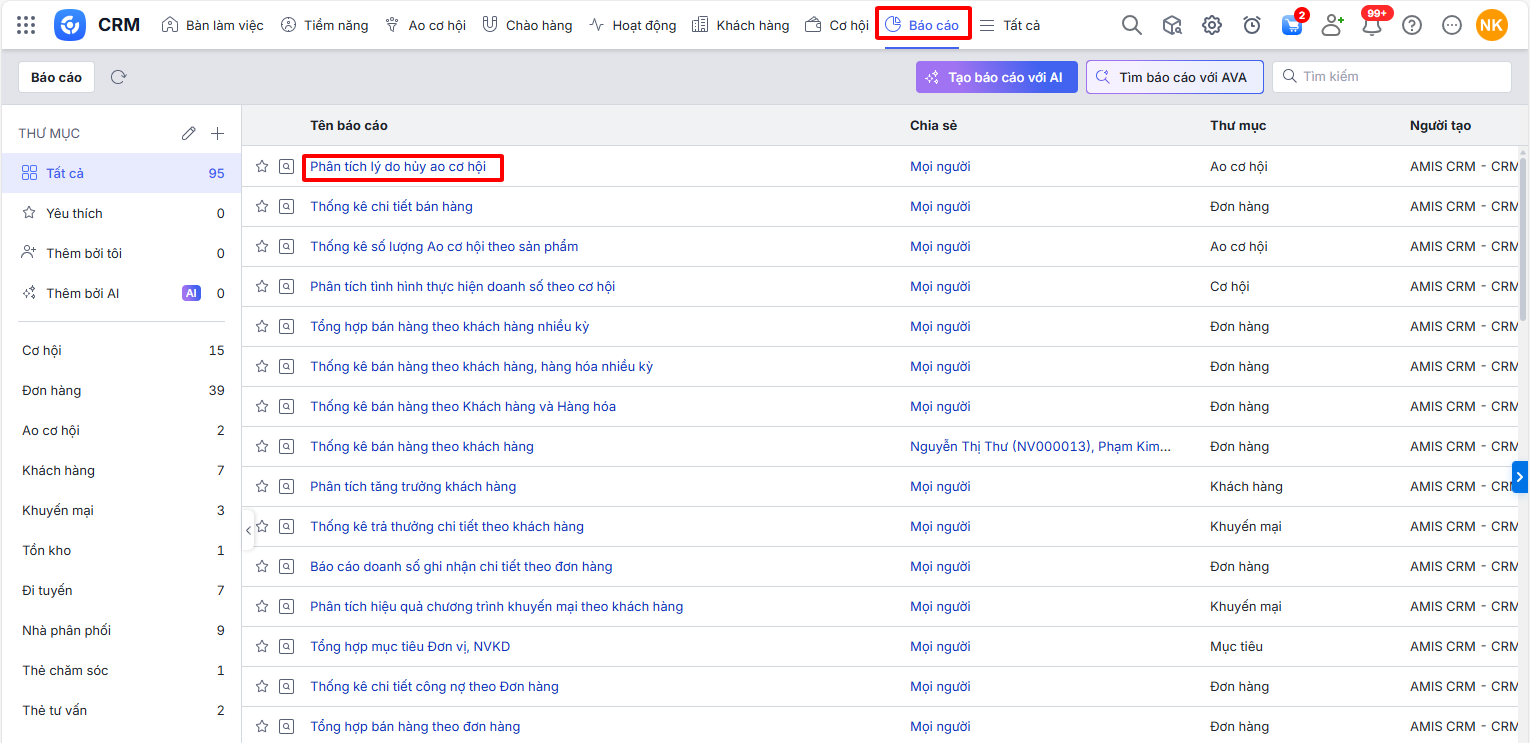Add a new folder with plus icon
Viewport: 1530px width, 743px height.
(x=218, y=133)
